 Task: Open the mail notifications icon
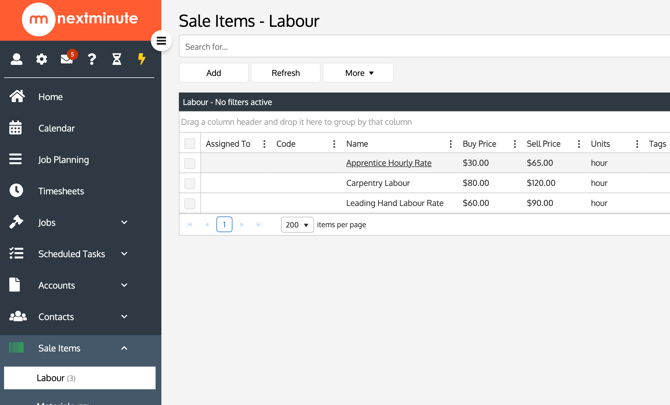[67, 59]
